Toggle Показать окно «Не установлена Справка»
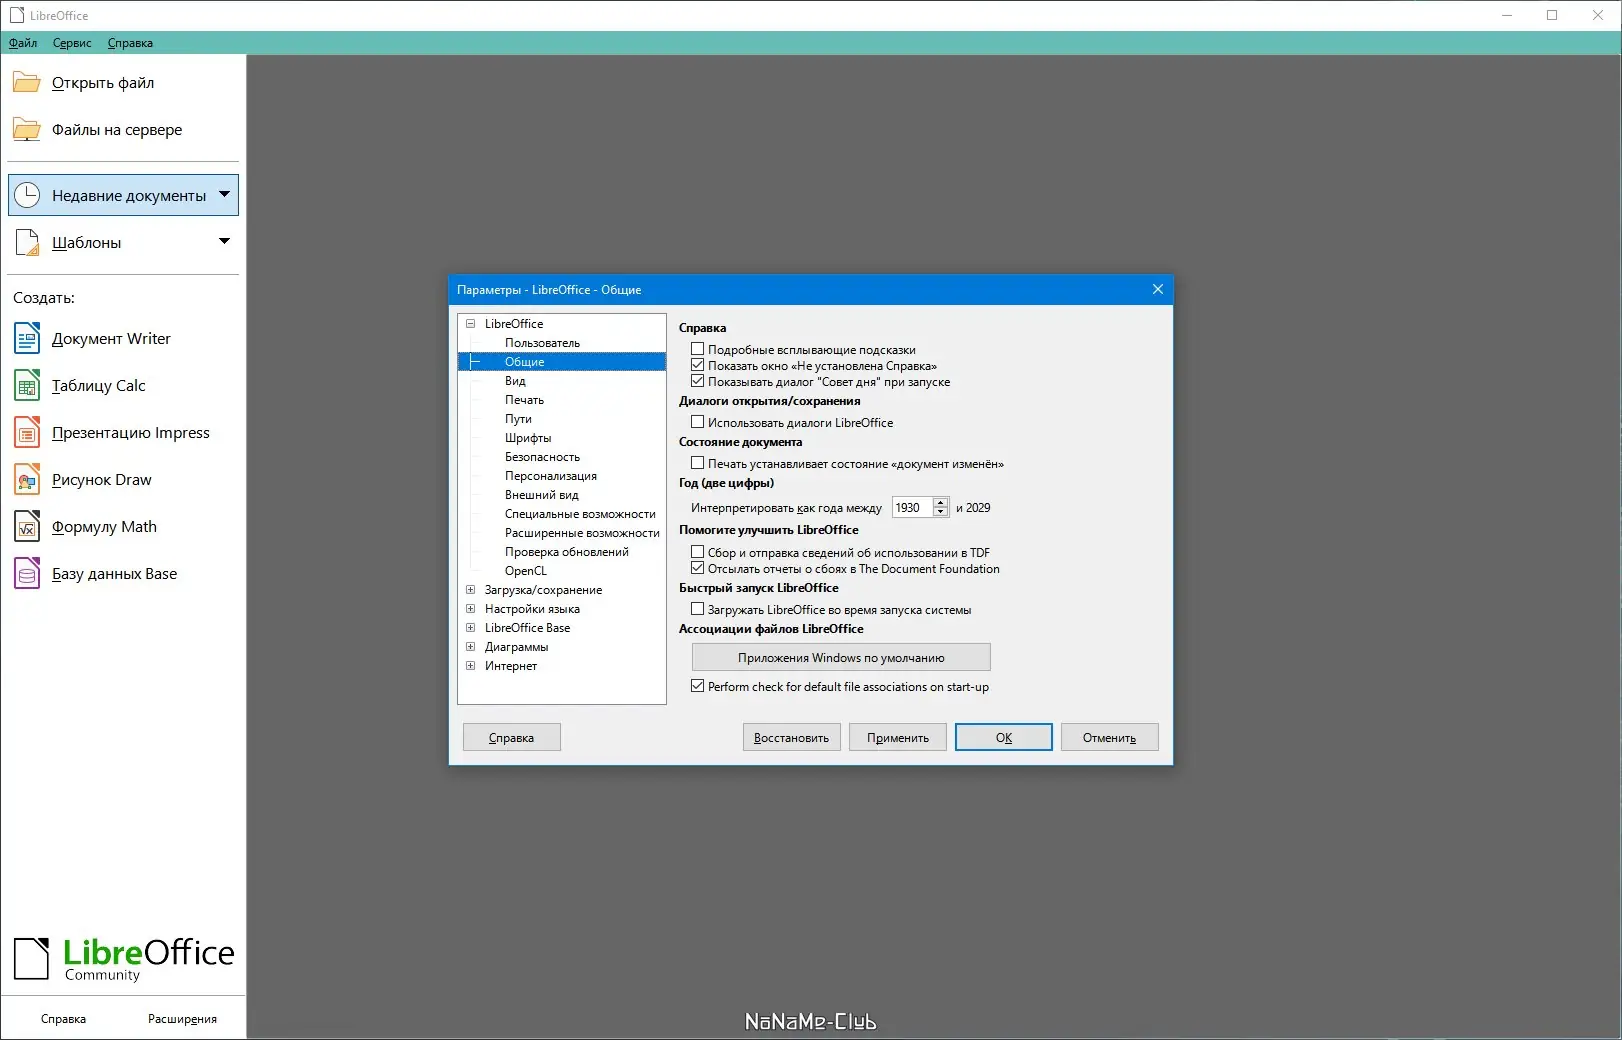Screen dimensions: 1622x1040 [x=698, y=365]
